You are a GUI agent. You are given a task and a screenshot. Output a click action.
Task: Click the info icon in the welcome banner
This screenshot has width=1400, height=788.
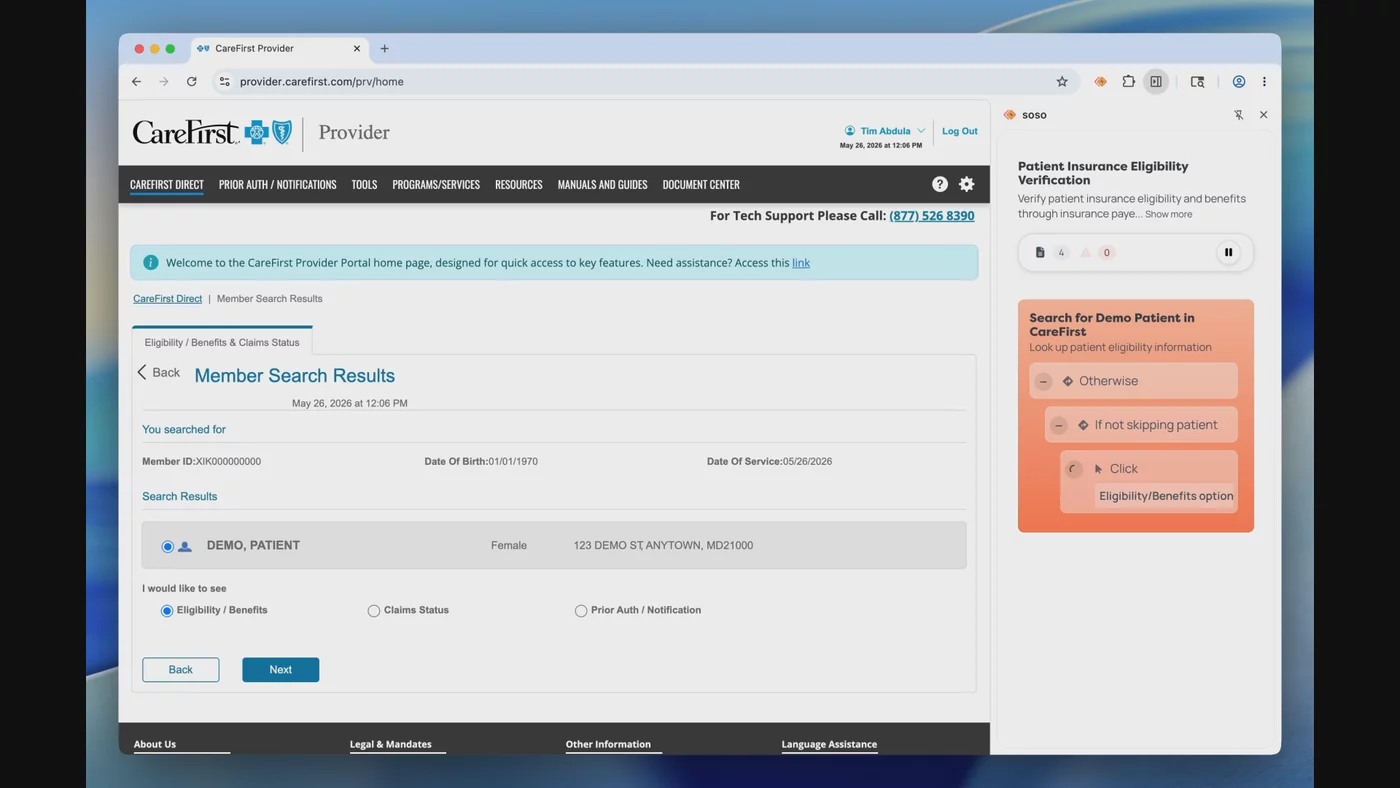151,263
